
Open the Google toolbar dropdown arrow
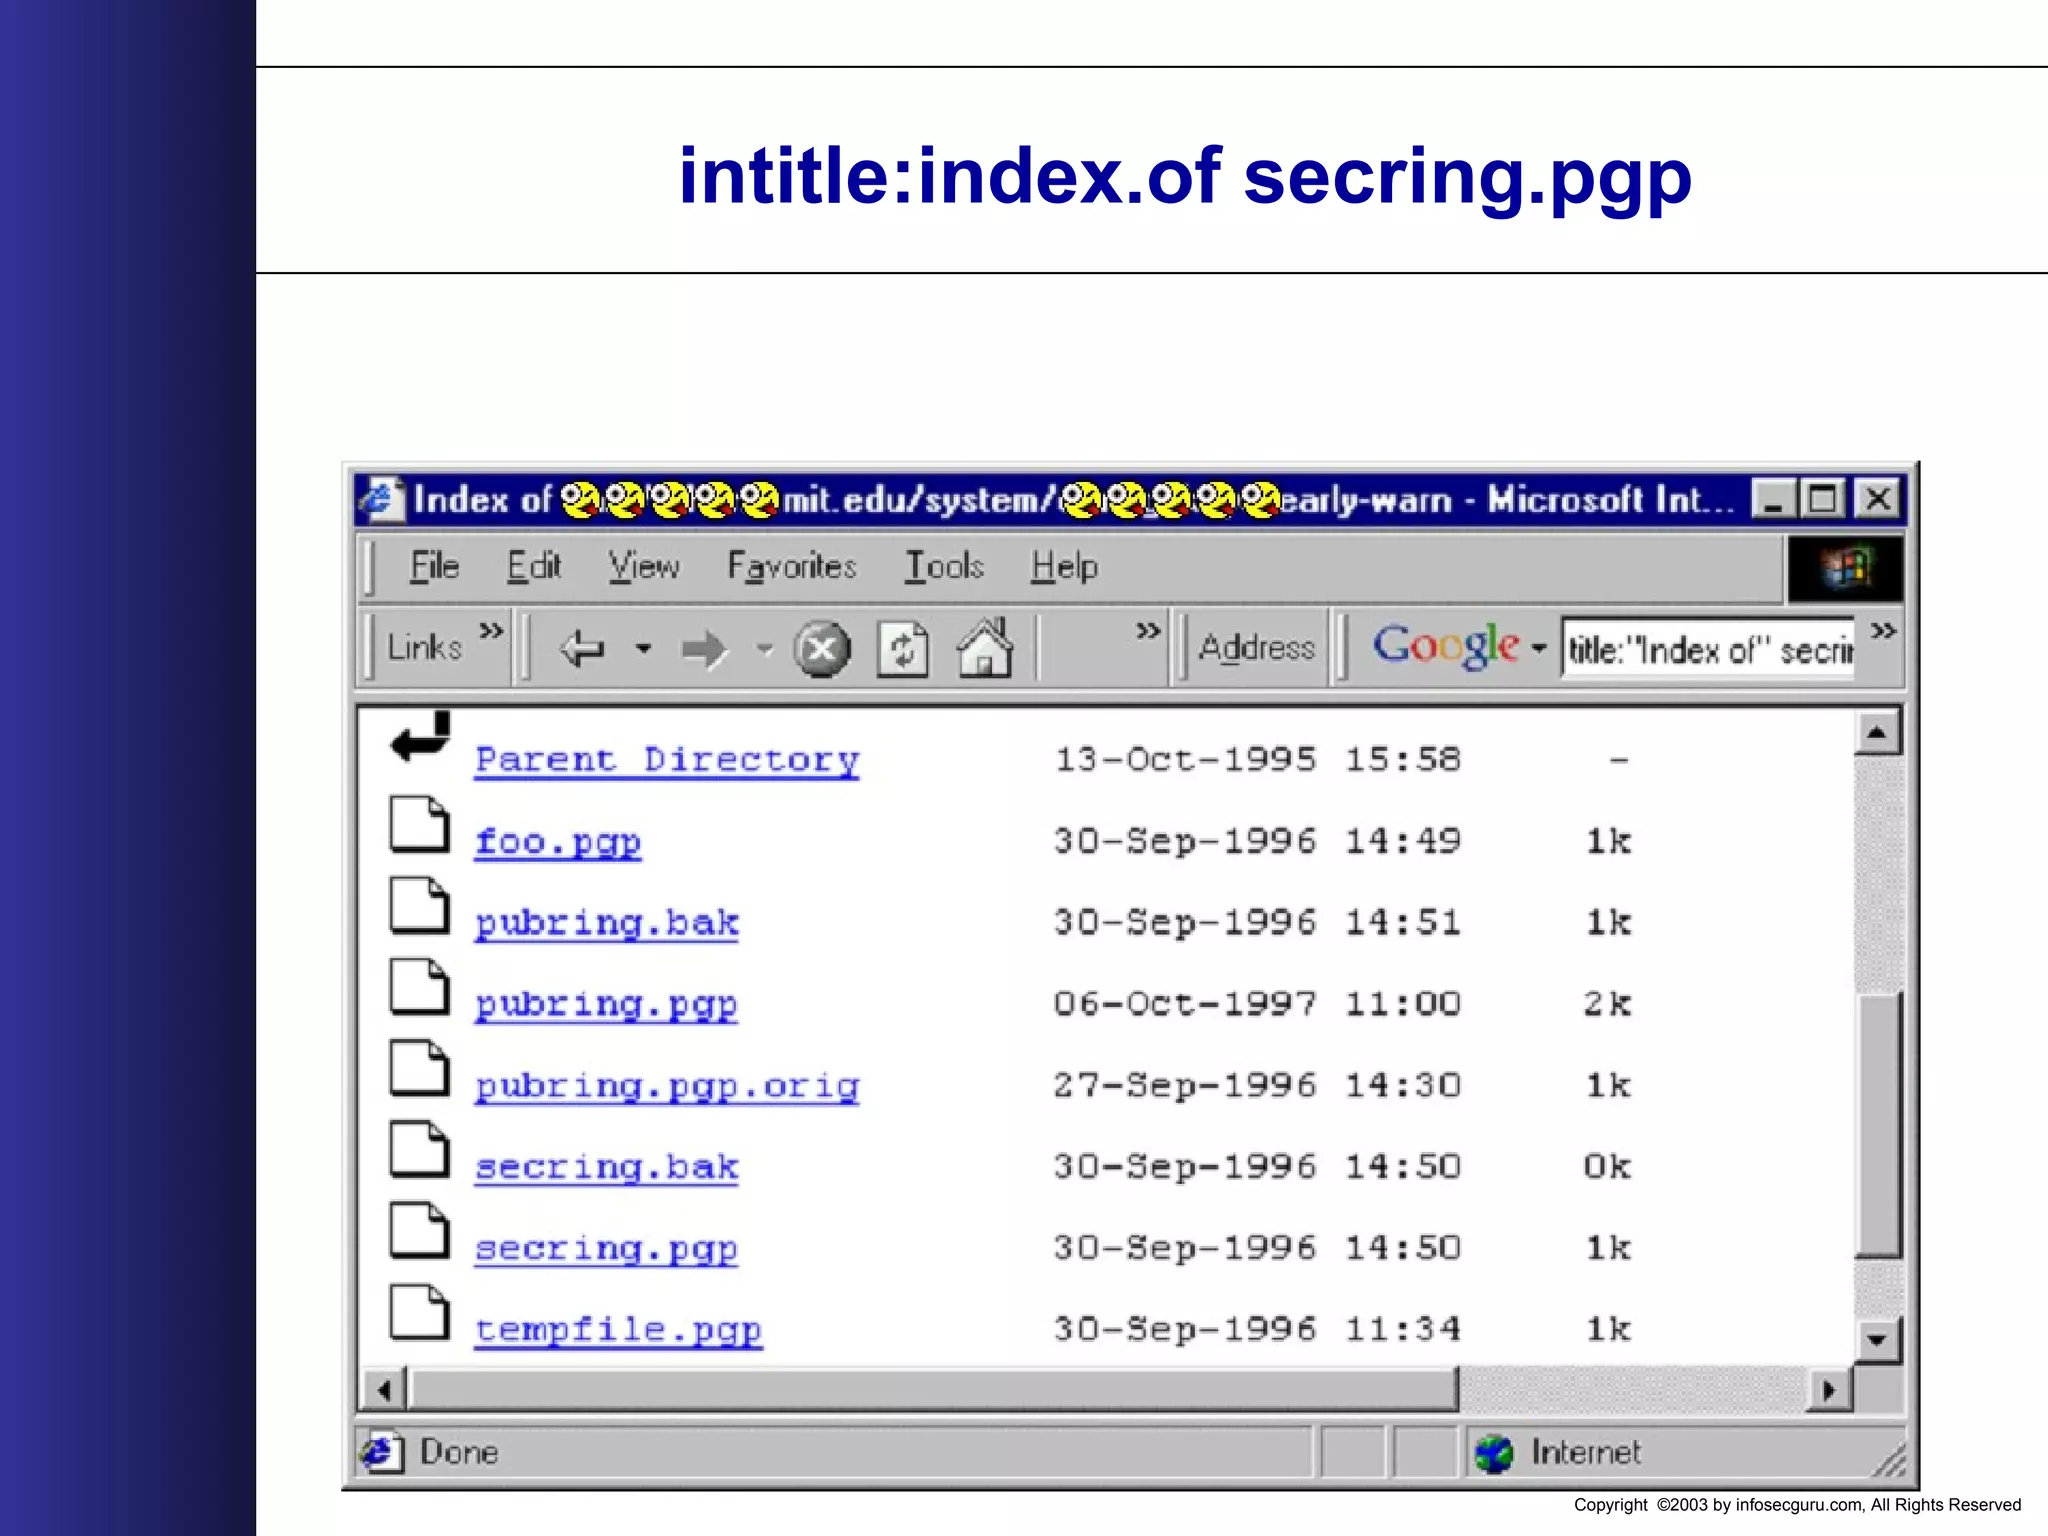pyautogui.click(x=1538, y=649)
